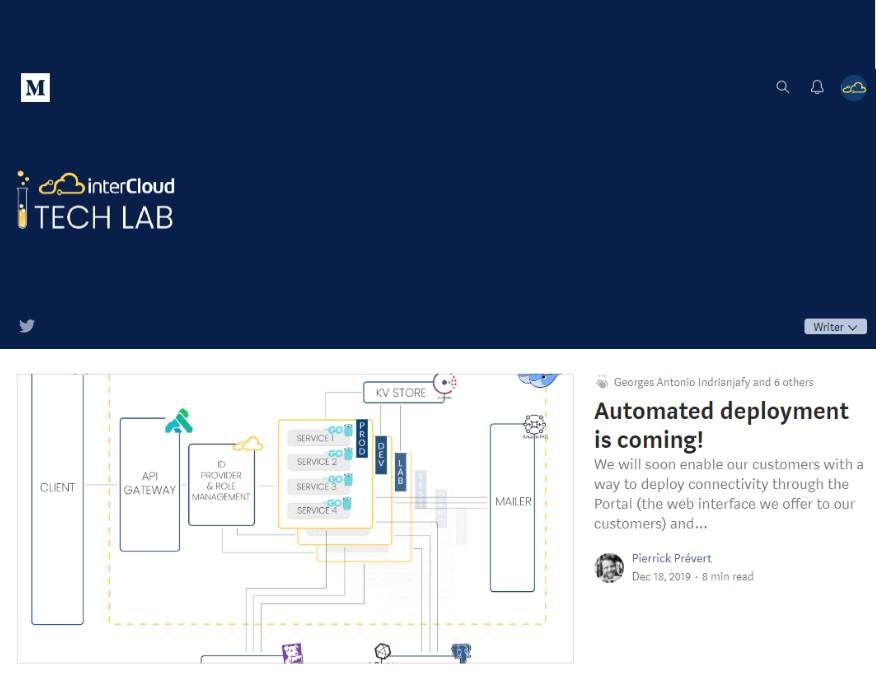This screenshot has height=678, width=876.
Task: Click the article excerpt starting 'We will soon enable'
Action: 729,494
